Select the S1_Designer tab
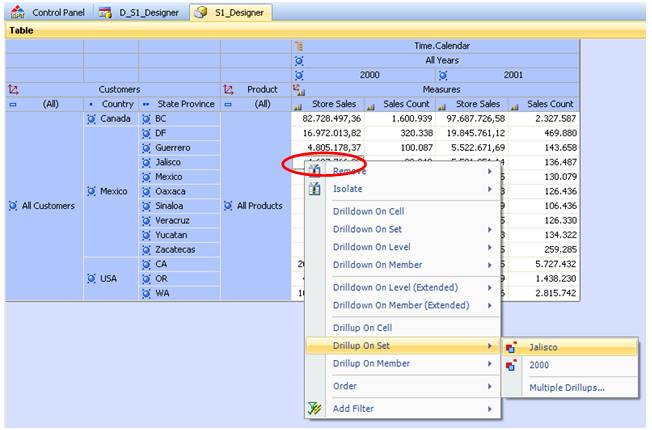 230,12
